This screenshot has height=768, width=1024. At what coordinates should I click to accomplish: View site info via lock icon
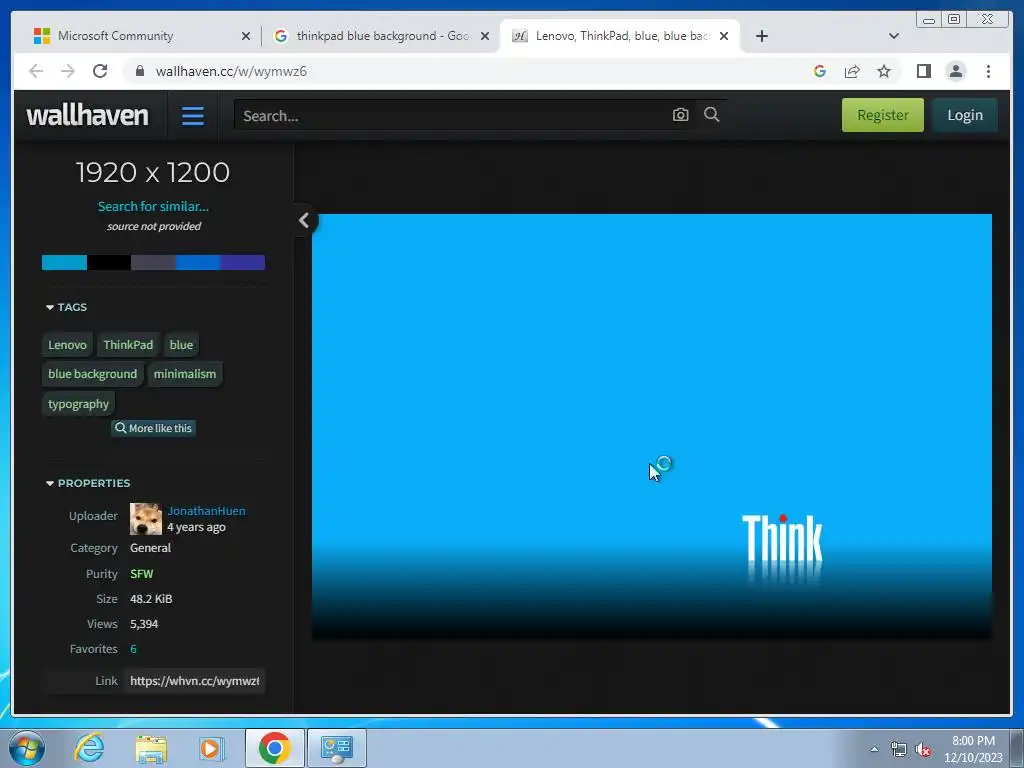[140, 71]
